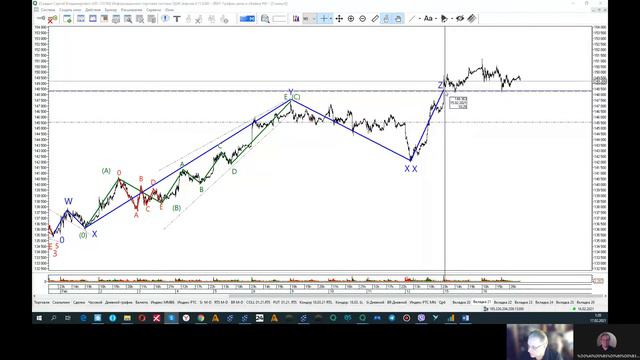Click the key connection icon in toolbar
The height and width of the screenshot is (360, 640).
41,18
